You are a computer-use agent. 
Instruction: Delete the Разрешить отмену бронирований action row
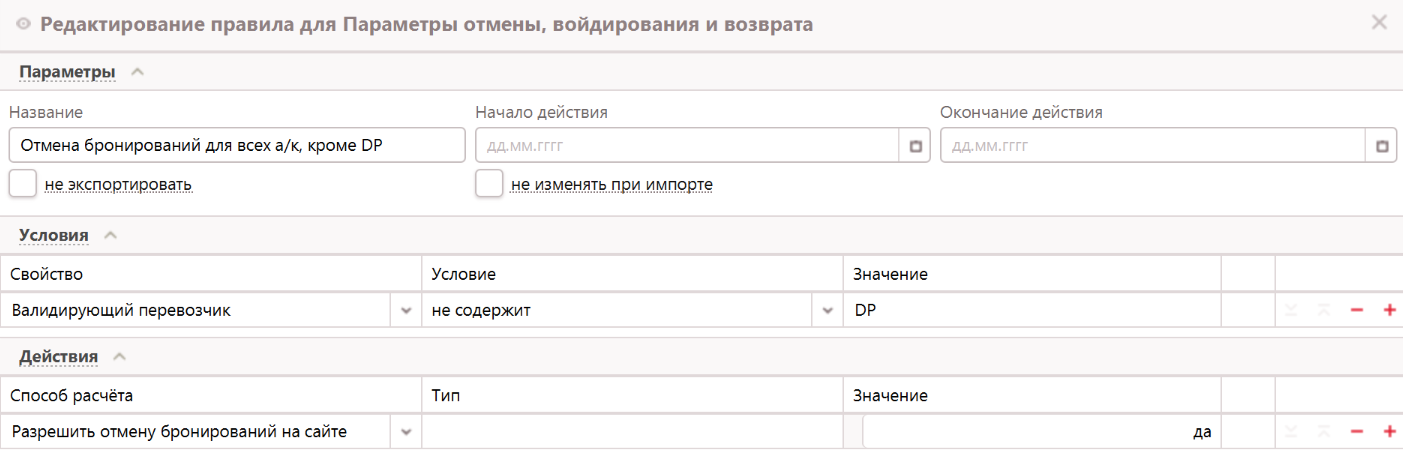tap(1357, 432)
